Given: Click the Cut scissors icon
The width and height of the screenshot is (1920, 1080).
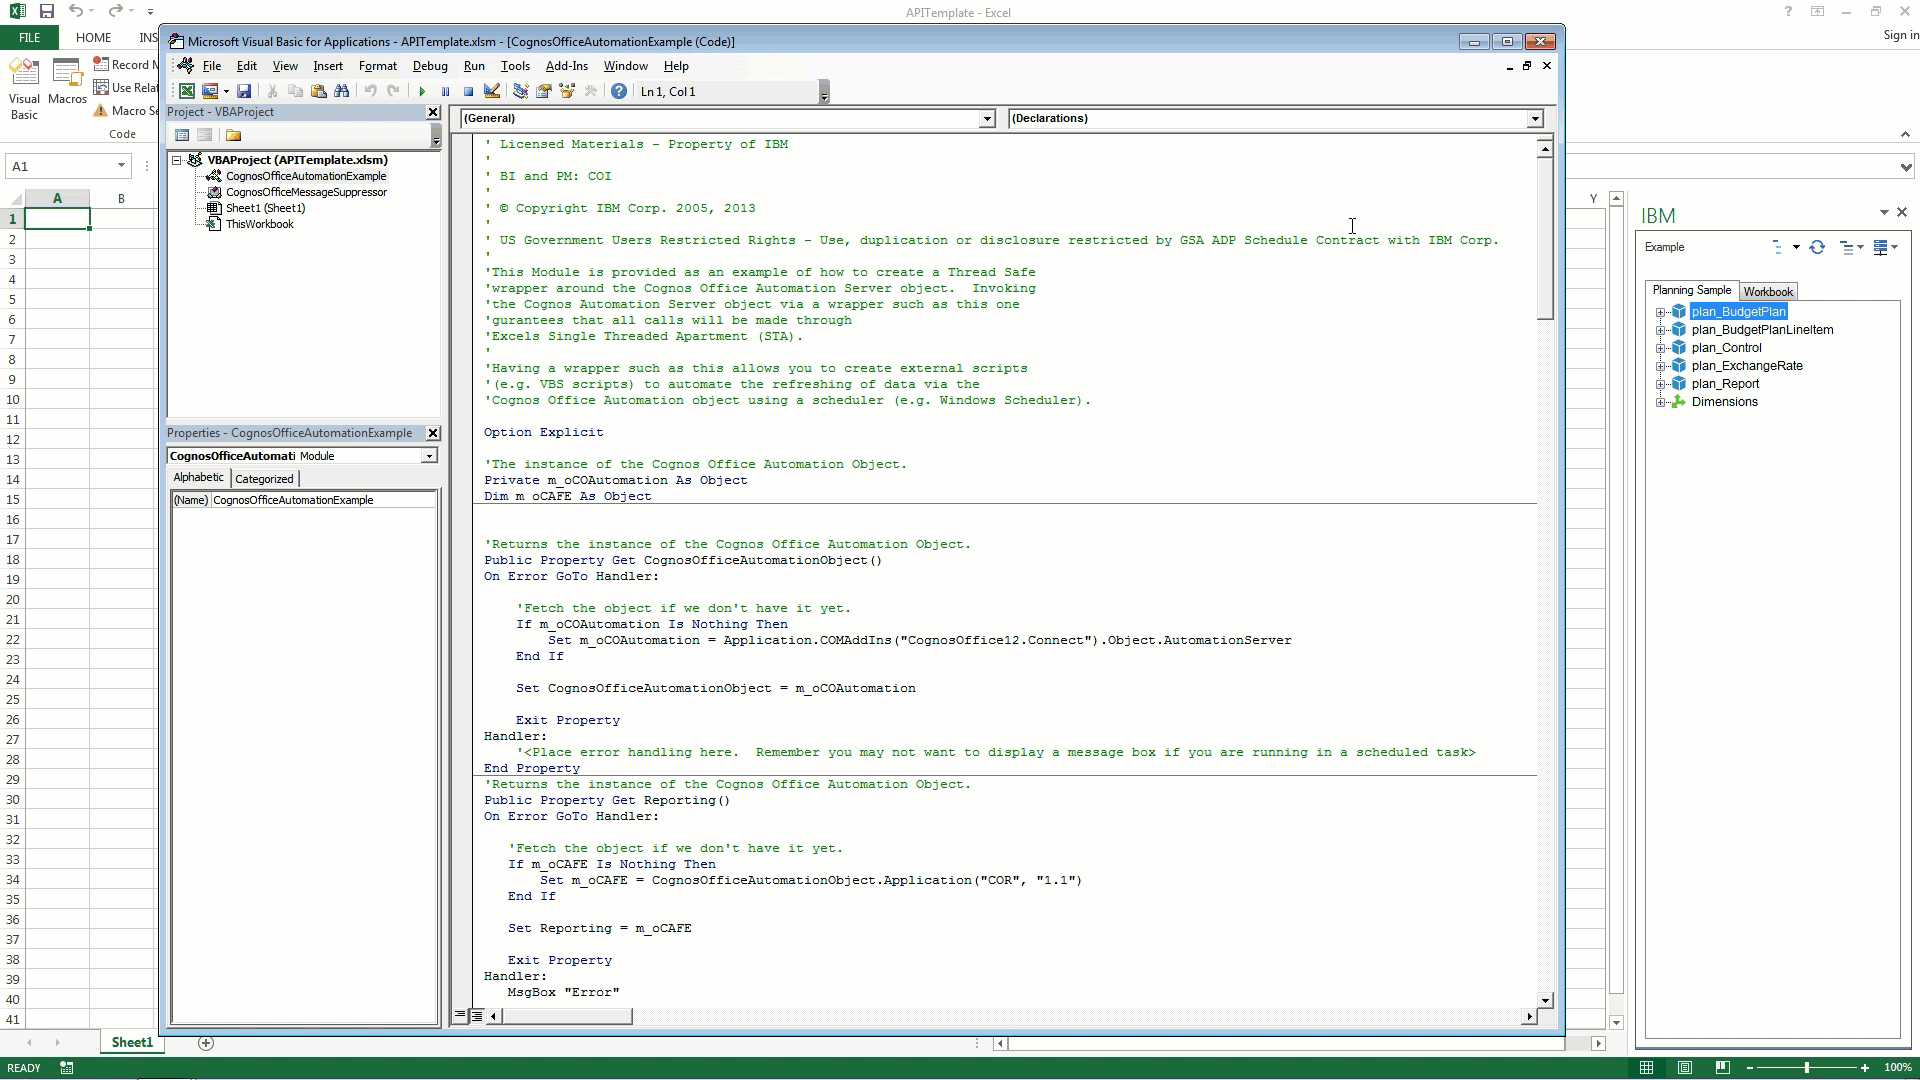Looking at the screenshot, I should tap(272, 91).
